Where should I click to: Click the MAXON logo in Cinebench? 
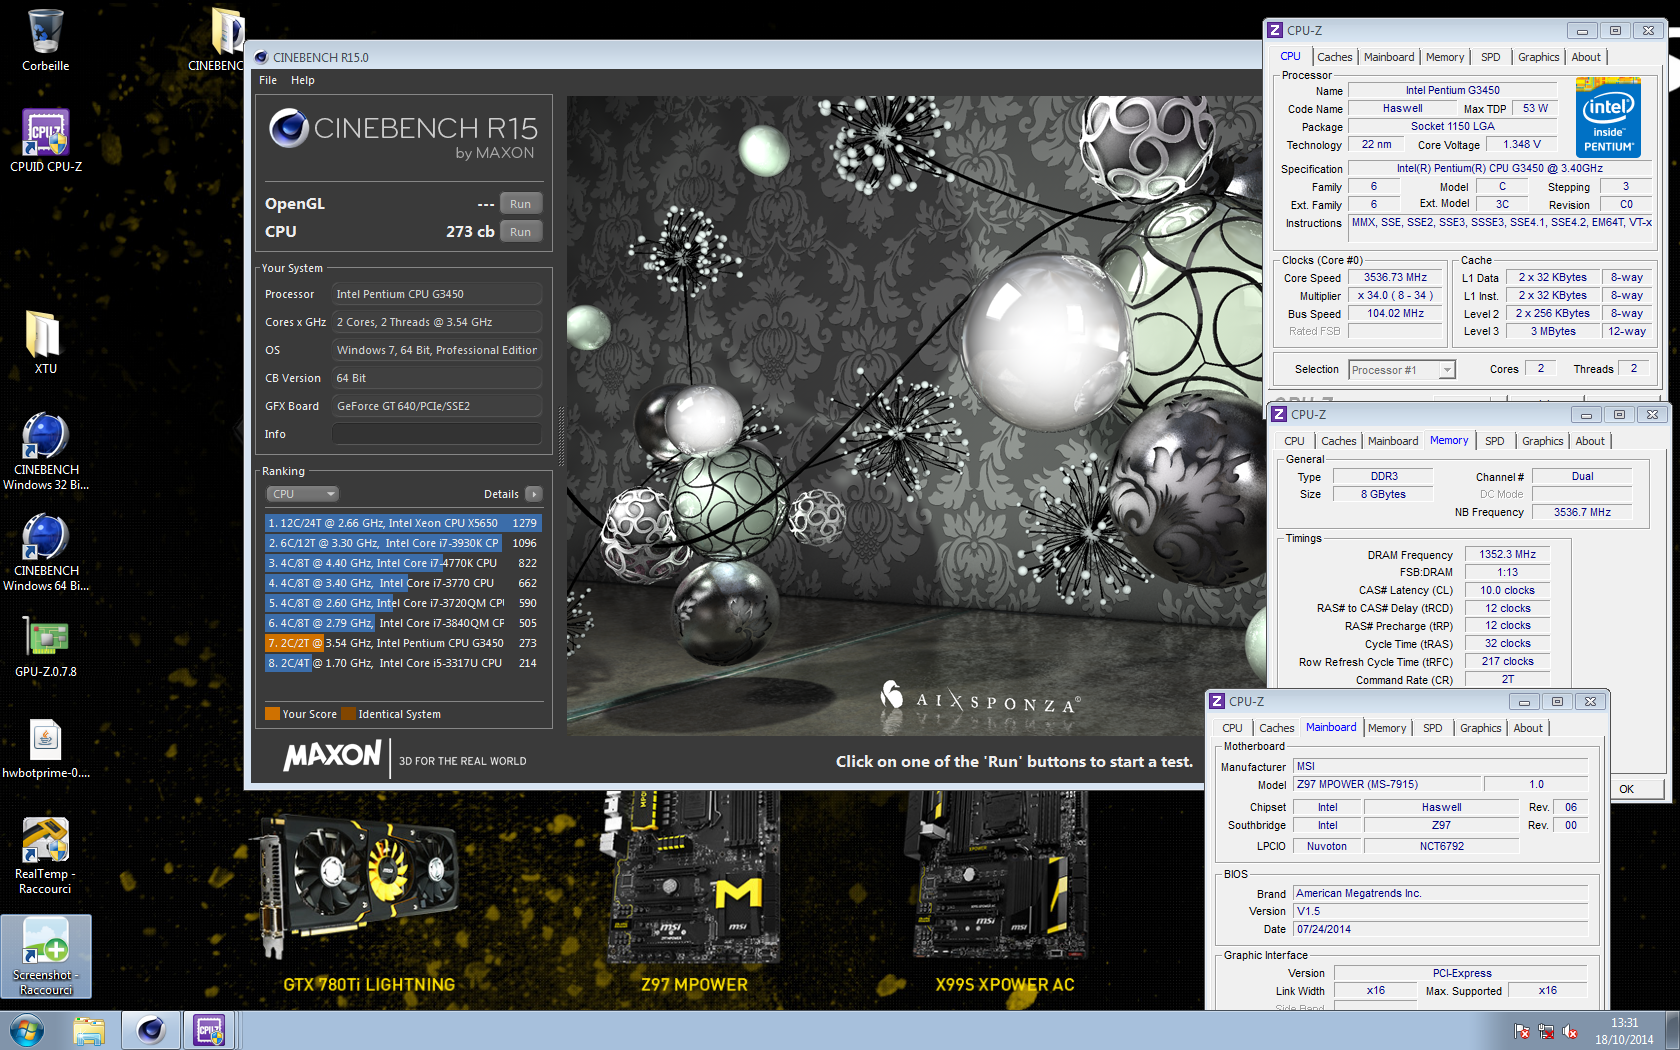point(332,756)
